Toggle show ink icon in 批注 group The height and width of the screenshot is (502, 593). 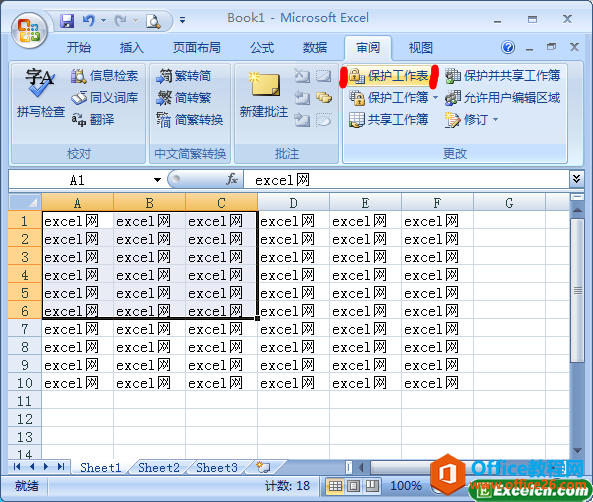(x=324, y=120)
